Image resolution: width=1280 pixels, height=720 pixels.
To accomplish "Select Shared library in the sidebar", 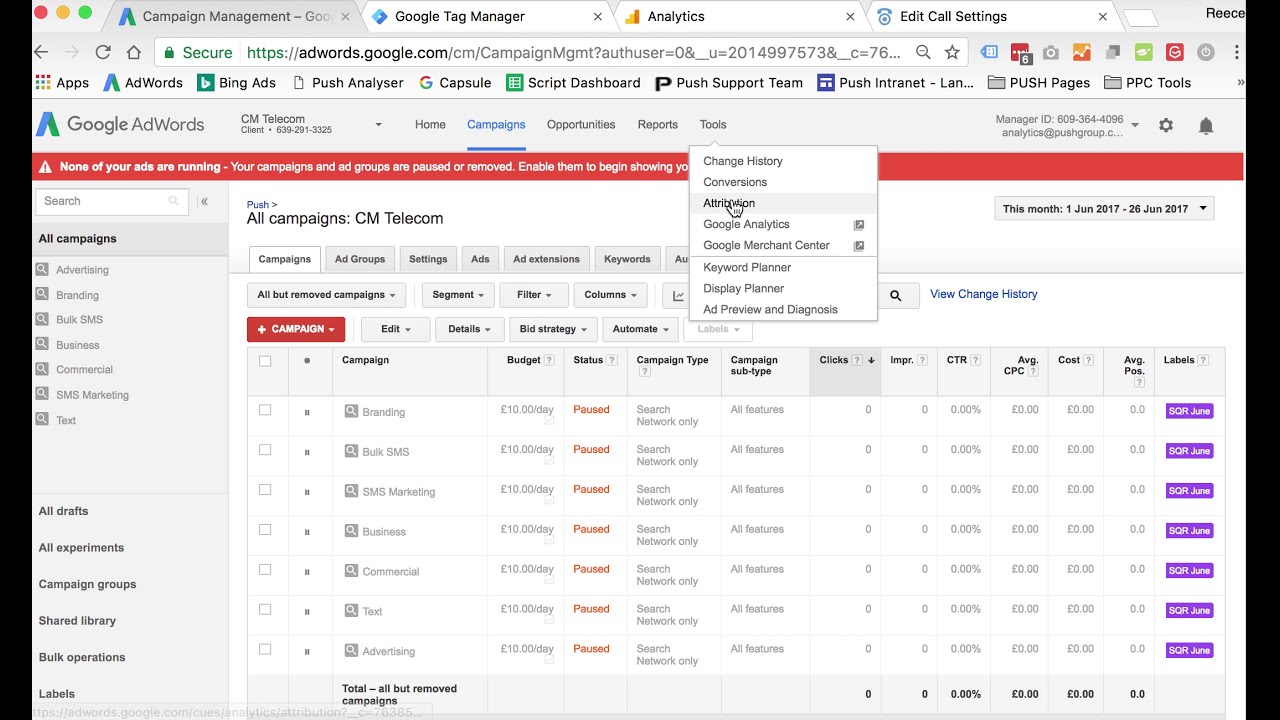I will pos(77,621).
